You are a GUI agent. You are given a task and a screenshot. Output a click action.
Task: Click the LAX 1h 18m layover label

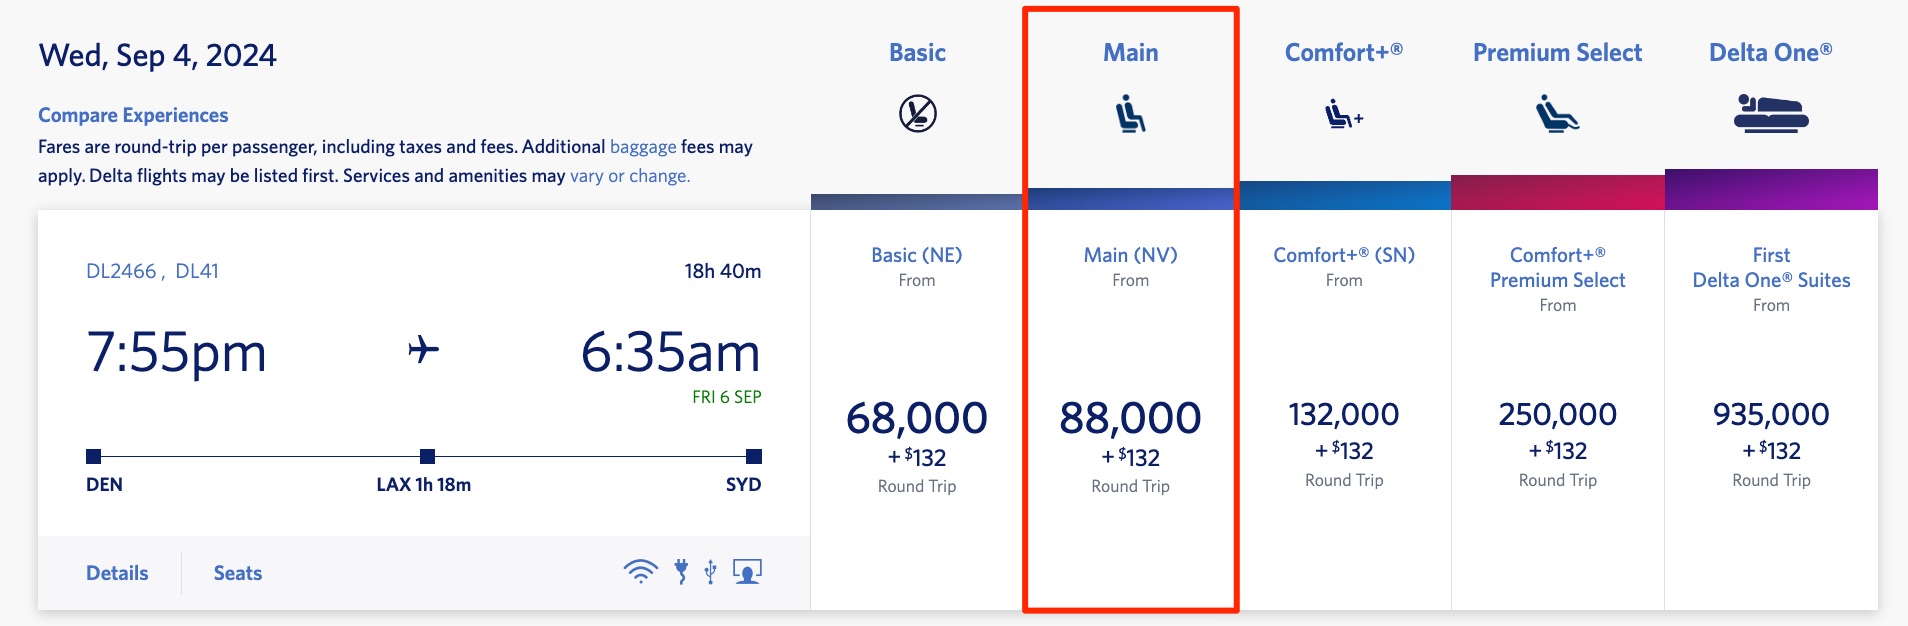(x=424, y=485)
